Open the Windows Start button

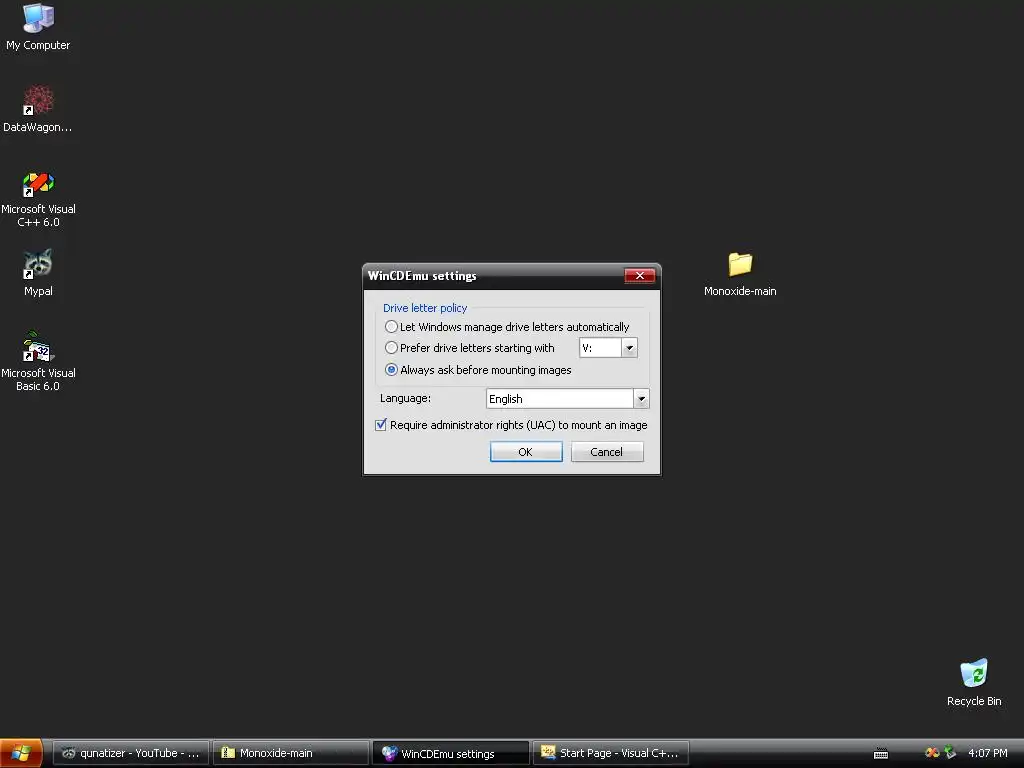[x=22, y=753]
